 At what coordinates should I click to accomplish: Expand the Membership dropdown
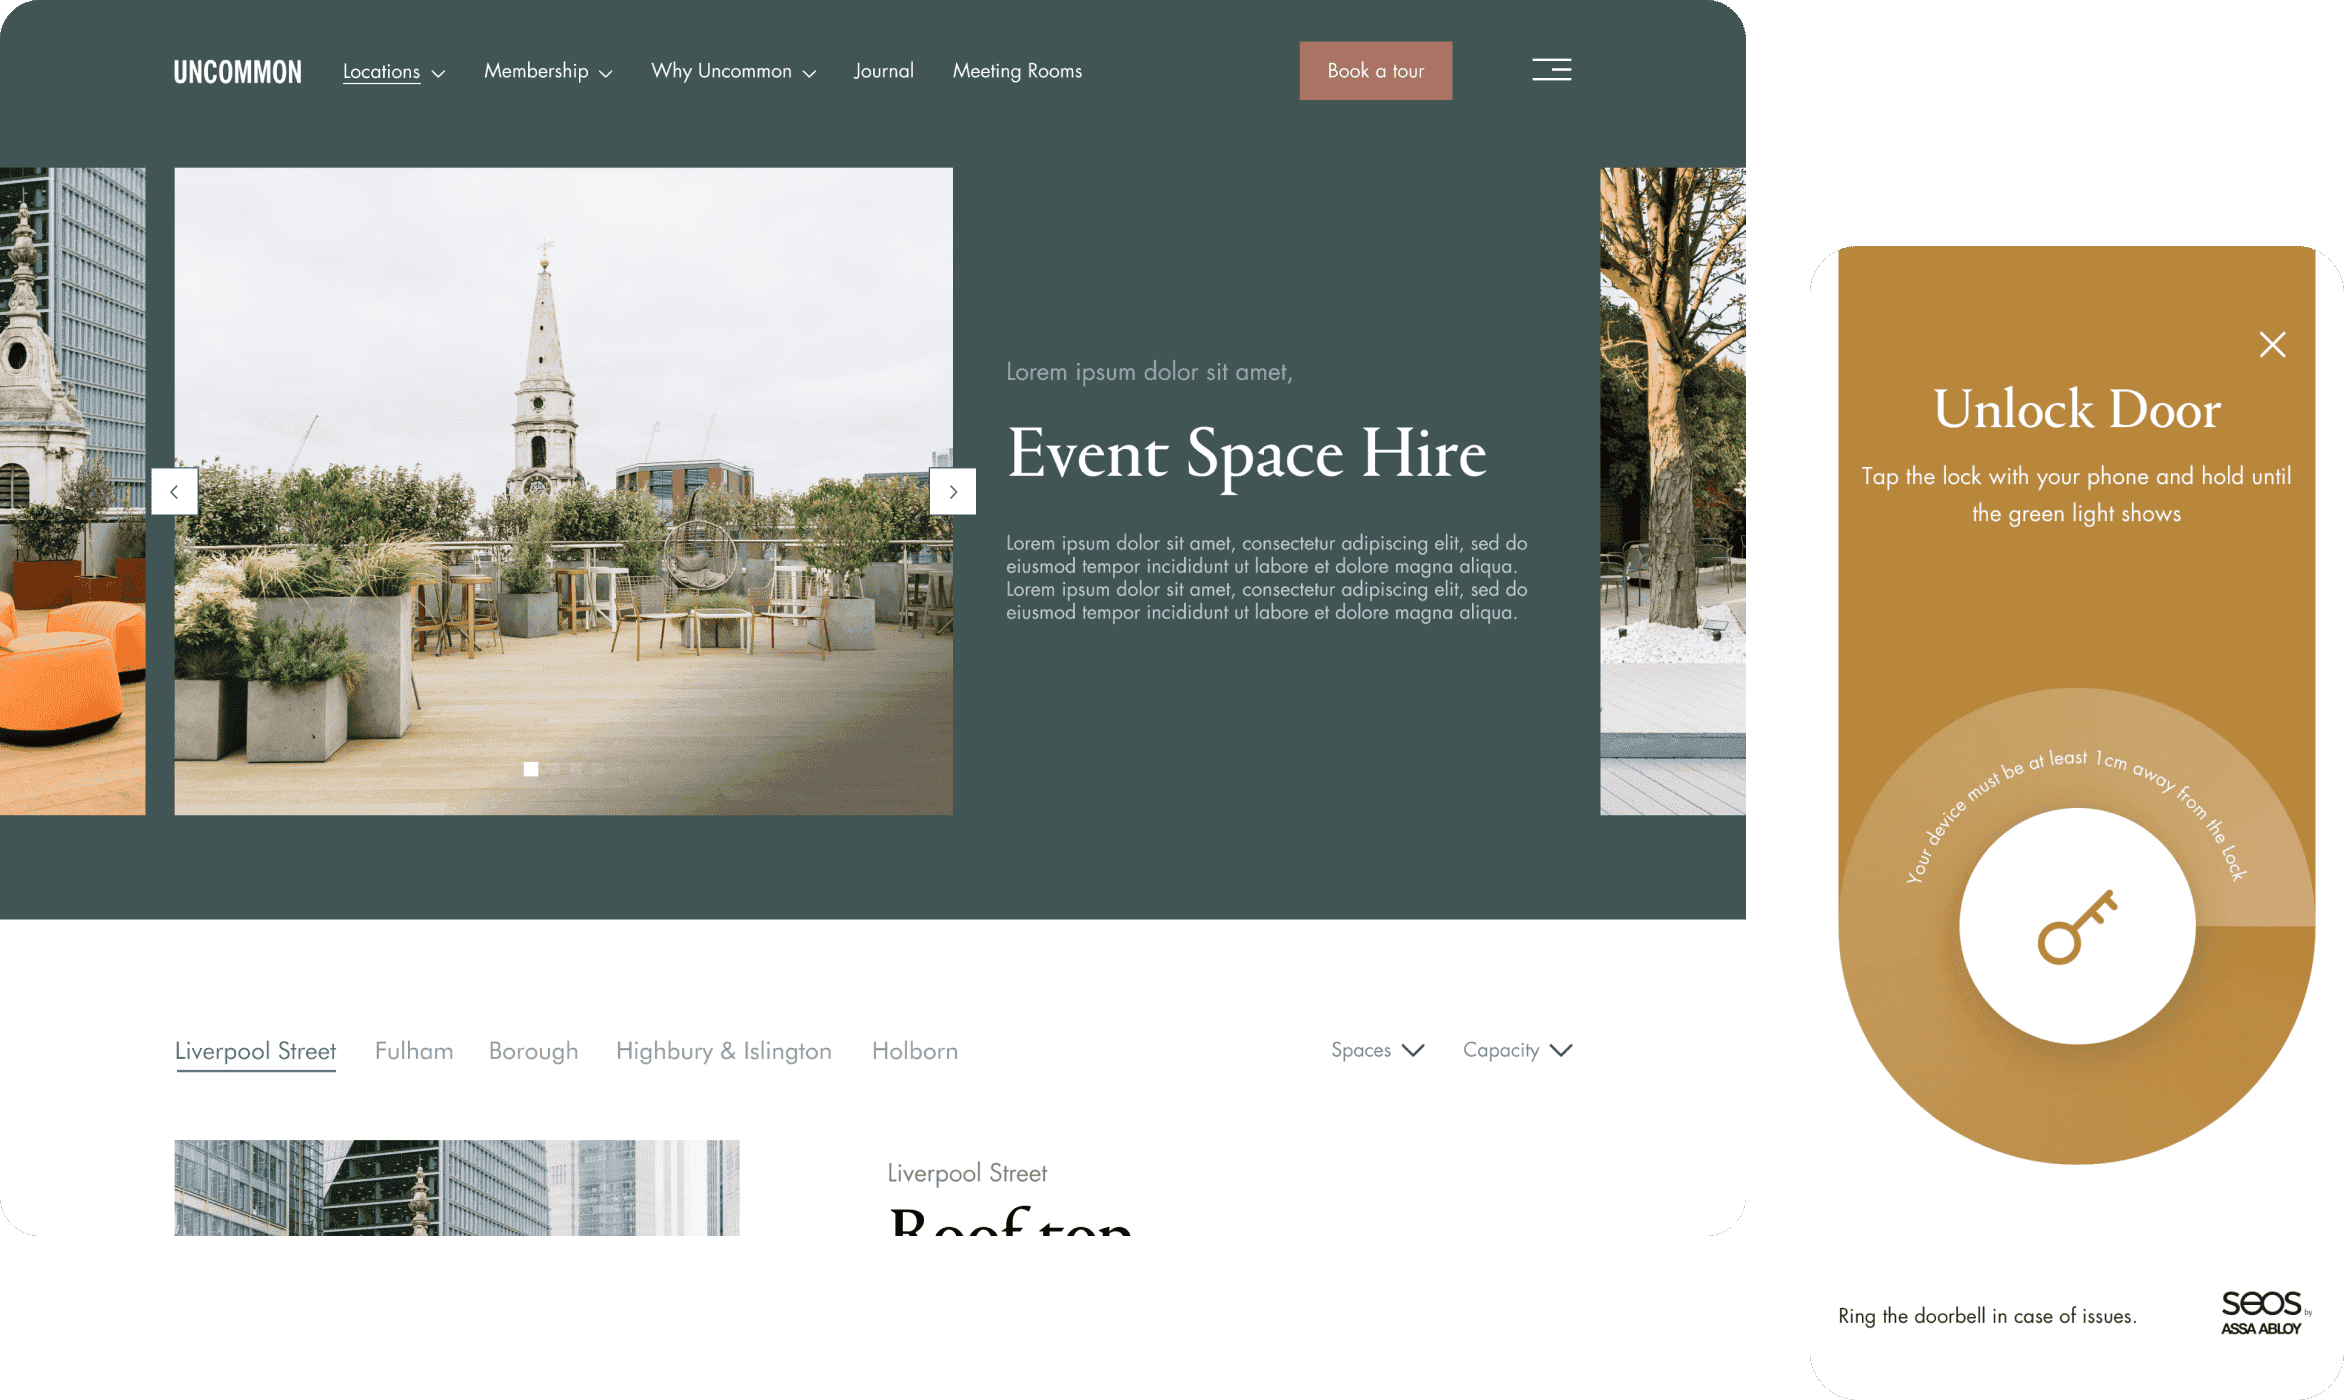[548, 71]
